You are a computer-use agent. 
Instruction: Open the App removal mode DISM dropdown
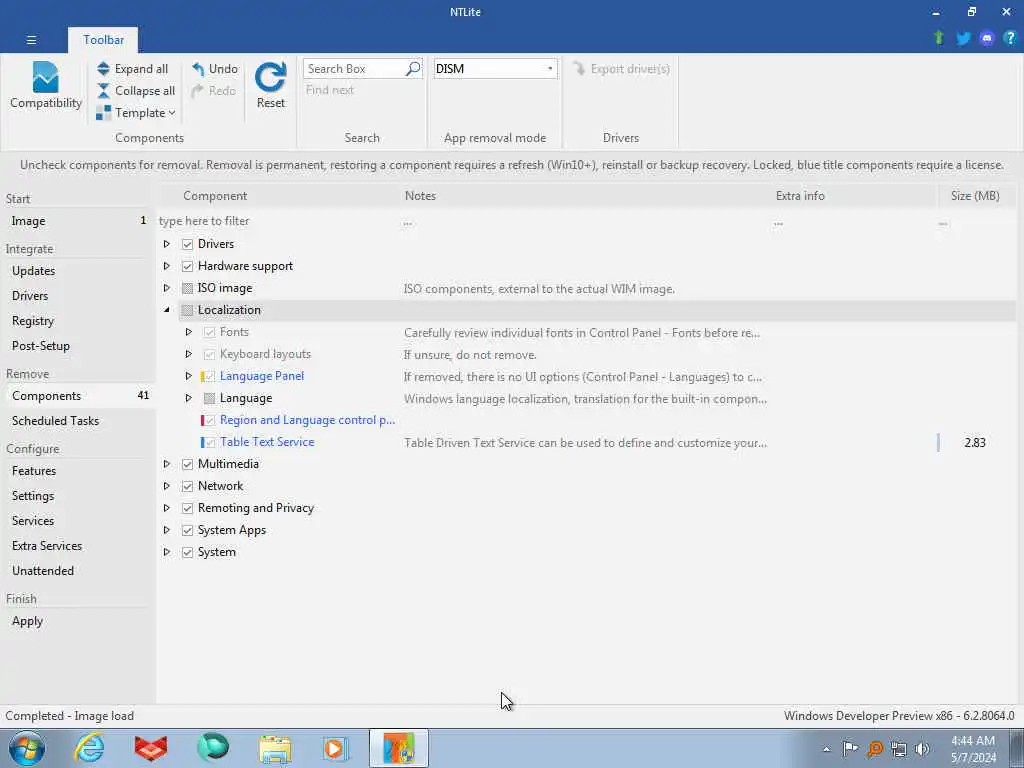(x=495, y=69)
